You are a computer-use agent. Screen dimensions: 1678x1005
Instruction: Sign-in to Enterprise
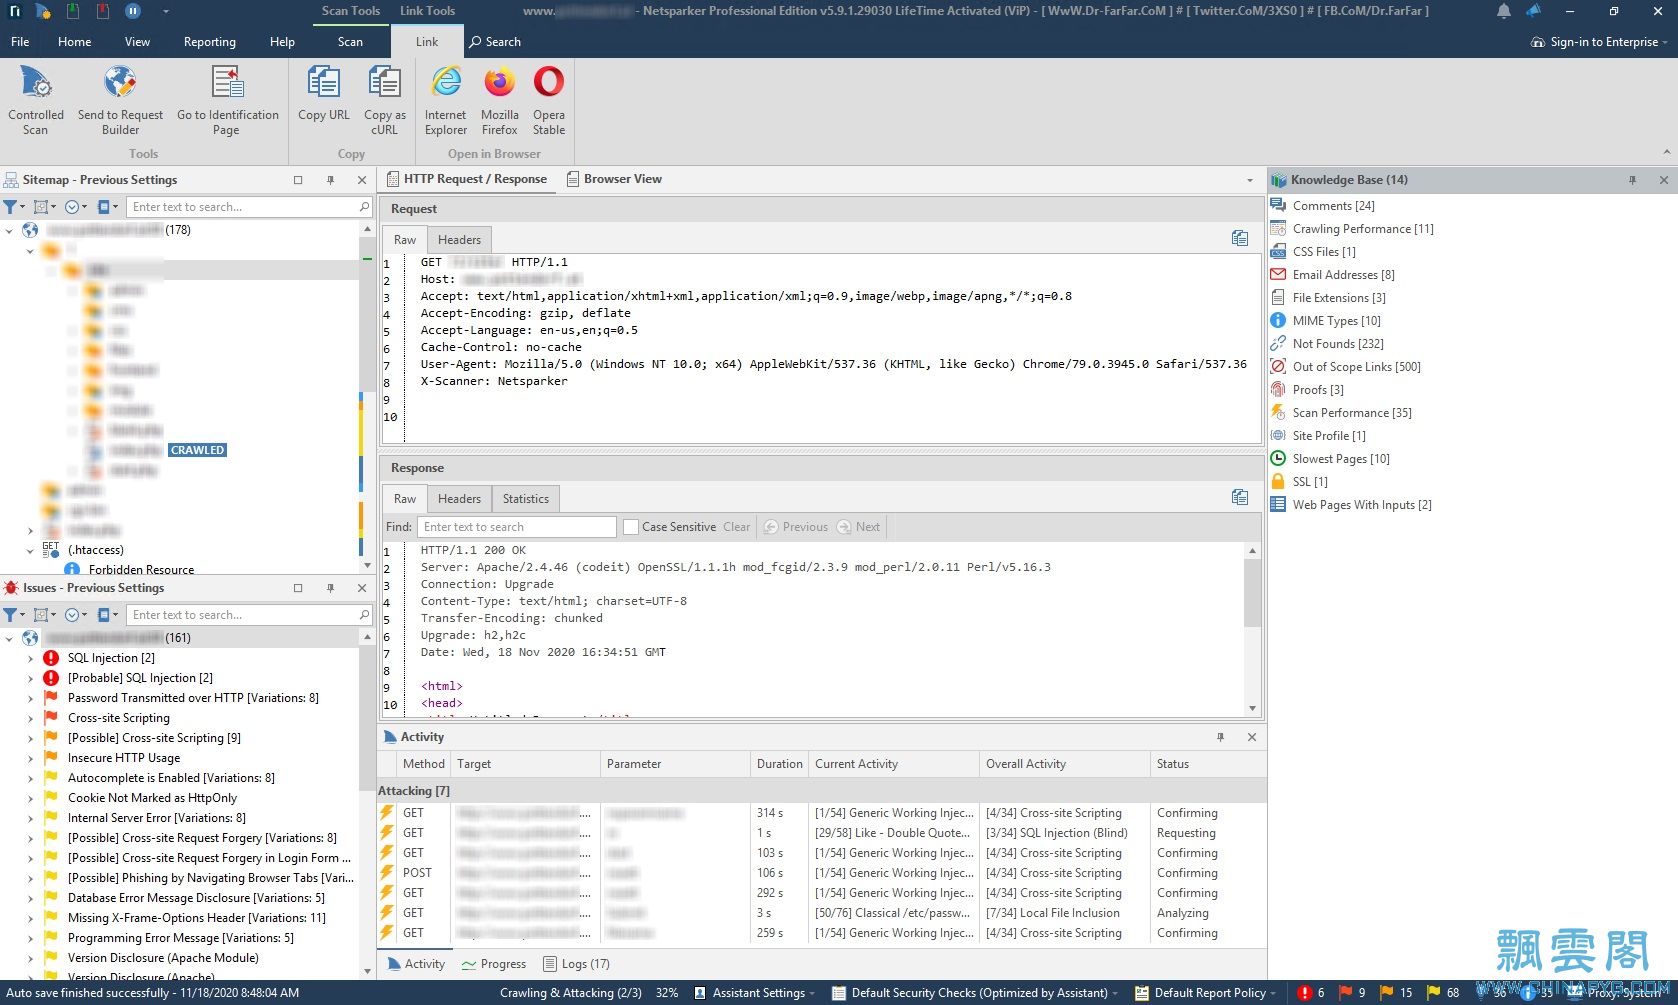(x=1598, y=42)
